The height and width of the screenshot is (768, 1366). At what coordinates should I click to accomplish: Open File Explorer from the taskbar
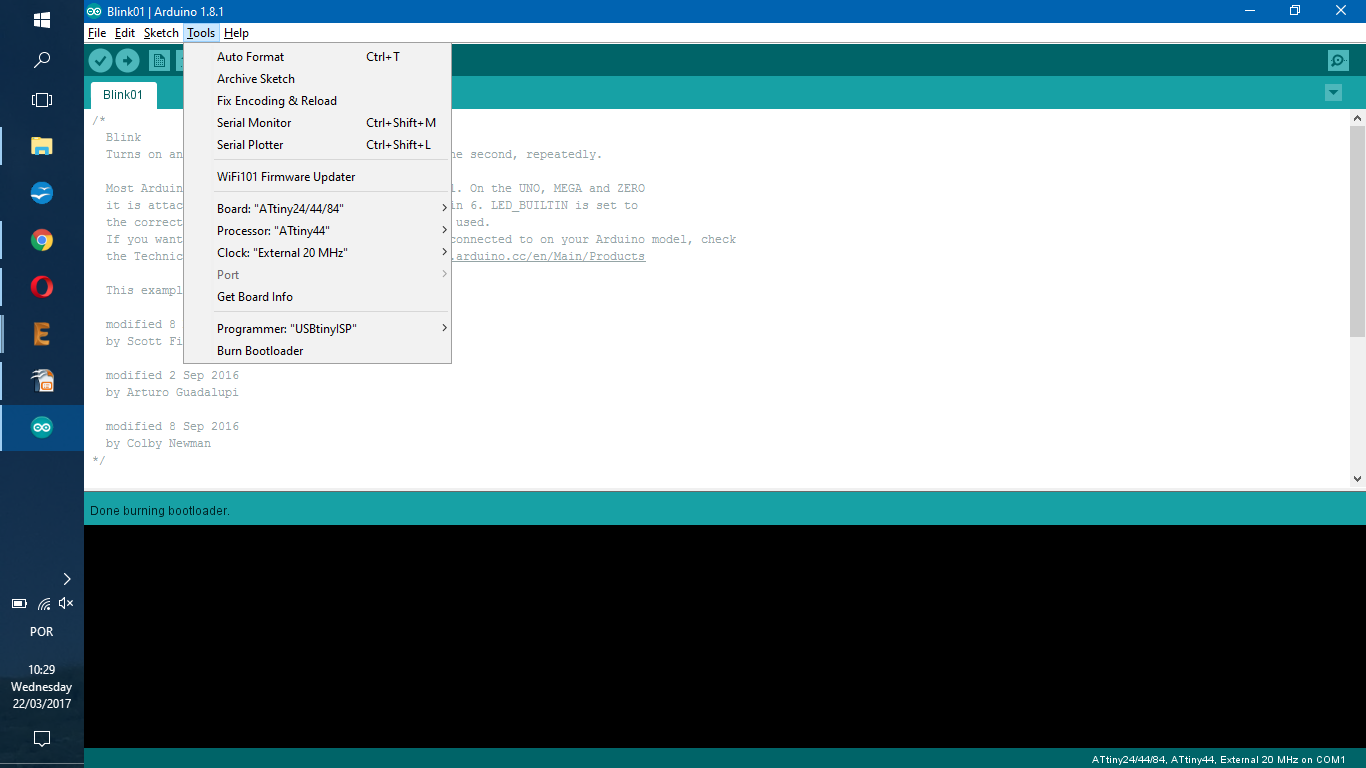click(x=42, y=146)
